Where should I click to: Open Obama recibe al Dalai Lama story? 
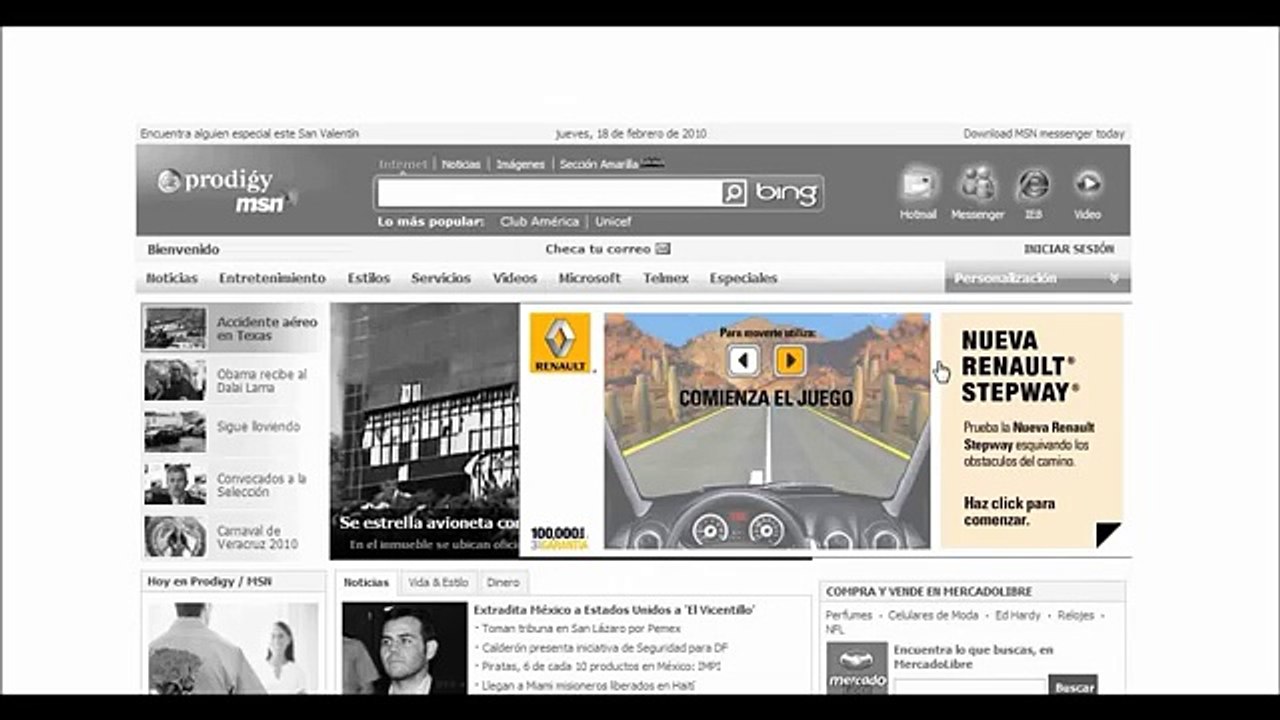(262, 381)
